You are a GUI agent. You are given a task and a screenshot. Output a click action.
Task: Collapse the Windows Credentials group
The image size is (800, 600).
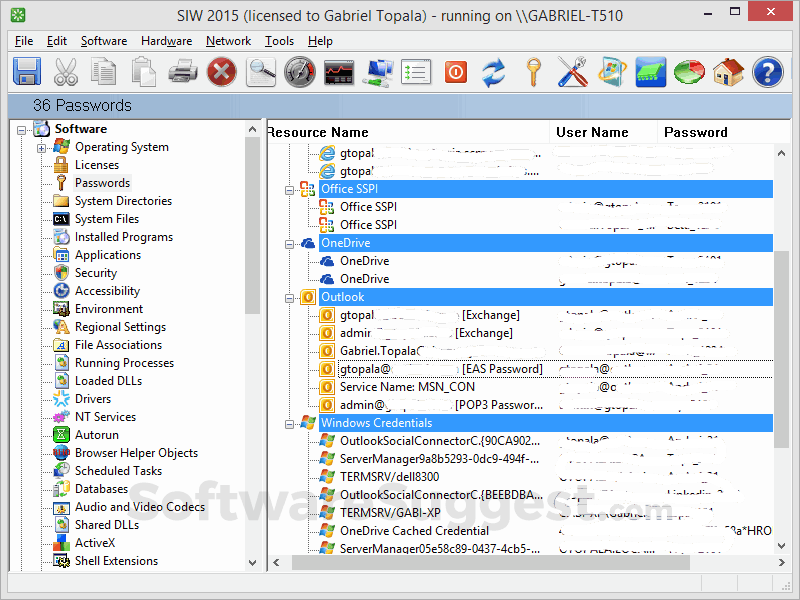point(289,424)
